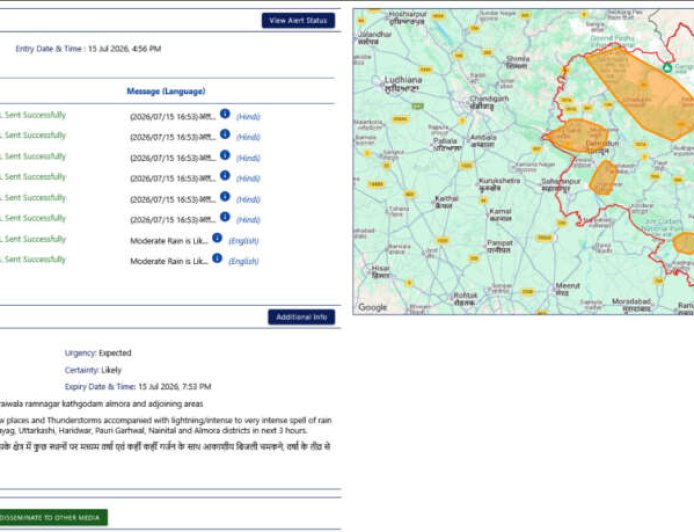Click Disseminate To Other Media button
The image size is (694, 532).
click(x=53, y=517)
